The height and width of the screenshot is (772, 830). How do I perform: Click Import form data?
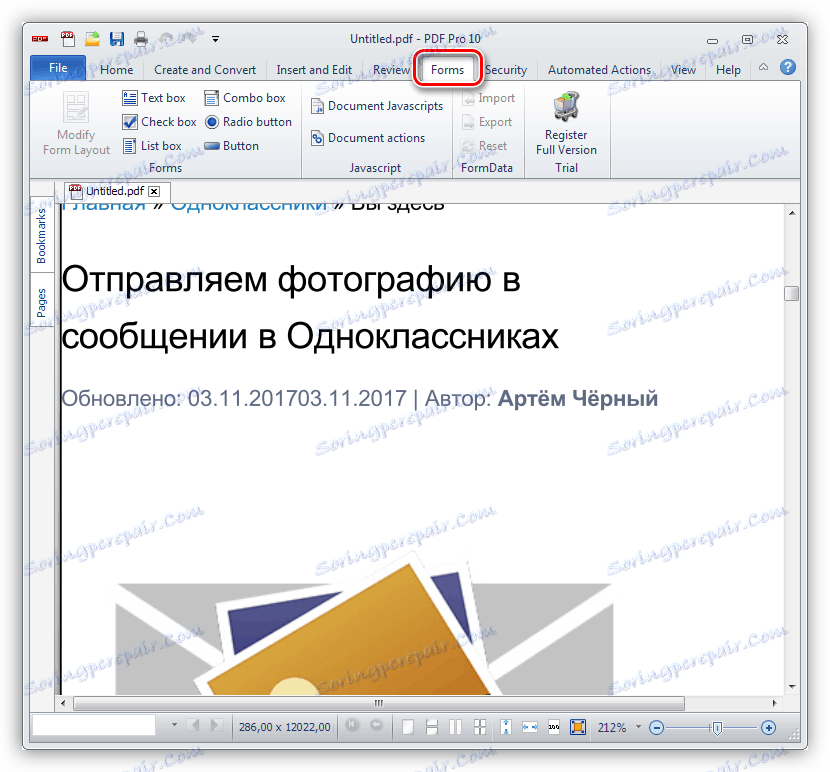[489, 98]
